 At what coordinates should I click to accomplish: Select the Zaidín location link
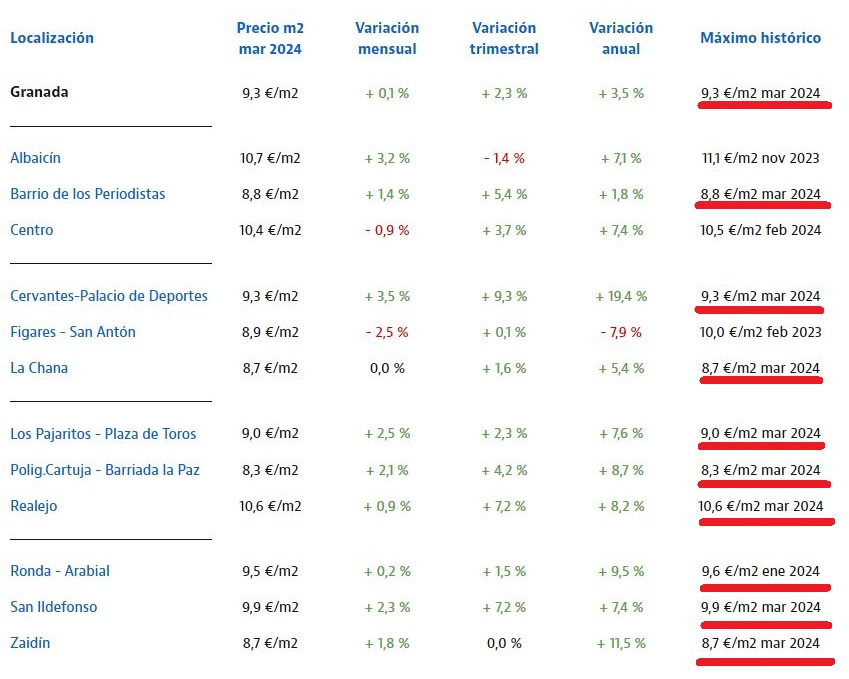[30, 643]
